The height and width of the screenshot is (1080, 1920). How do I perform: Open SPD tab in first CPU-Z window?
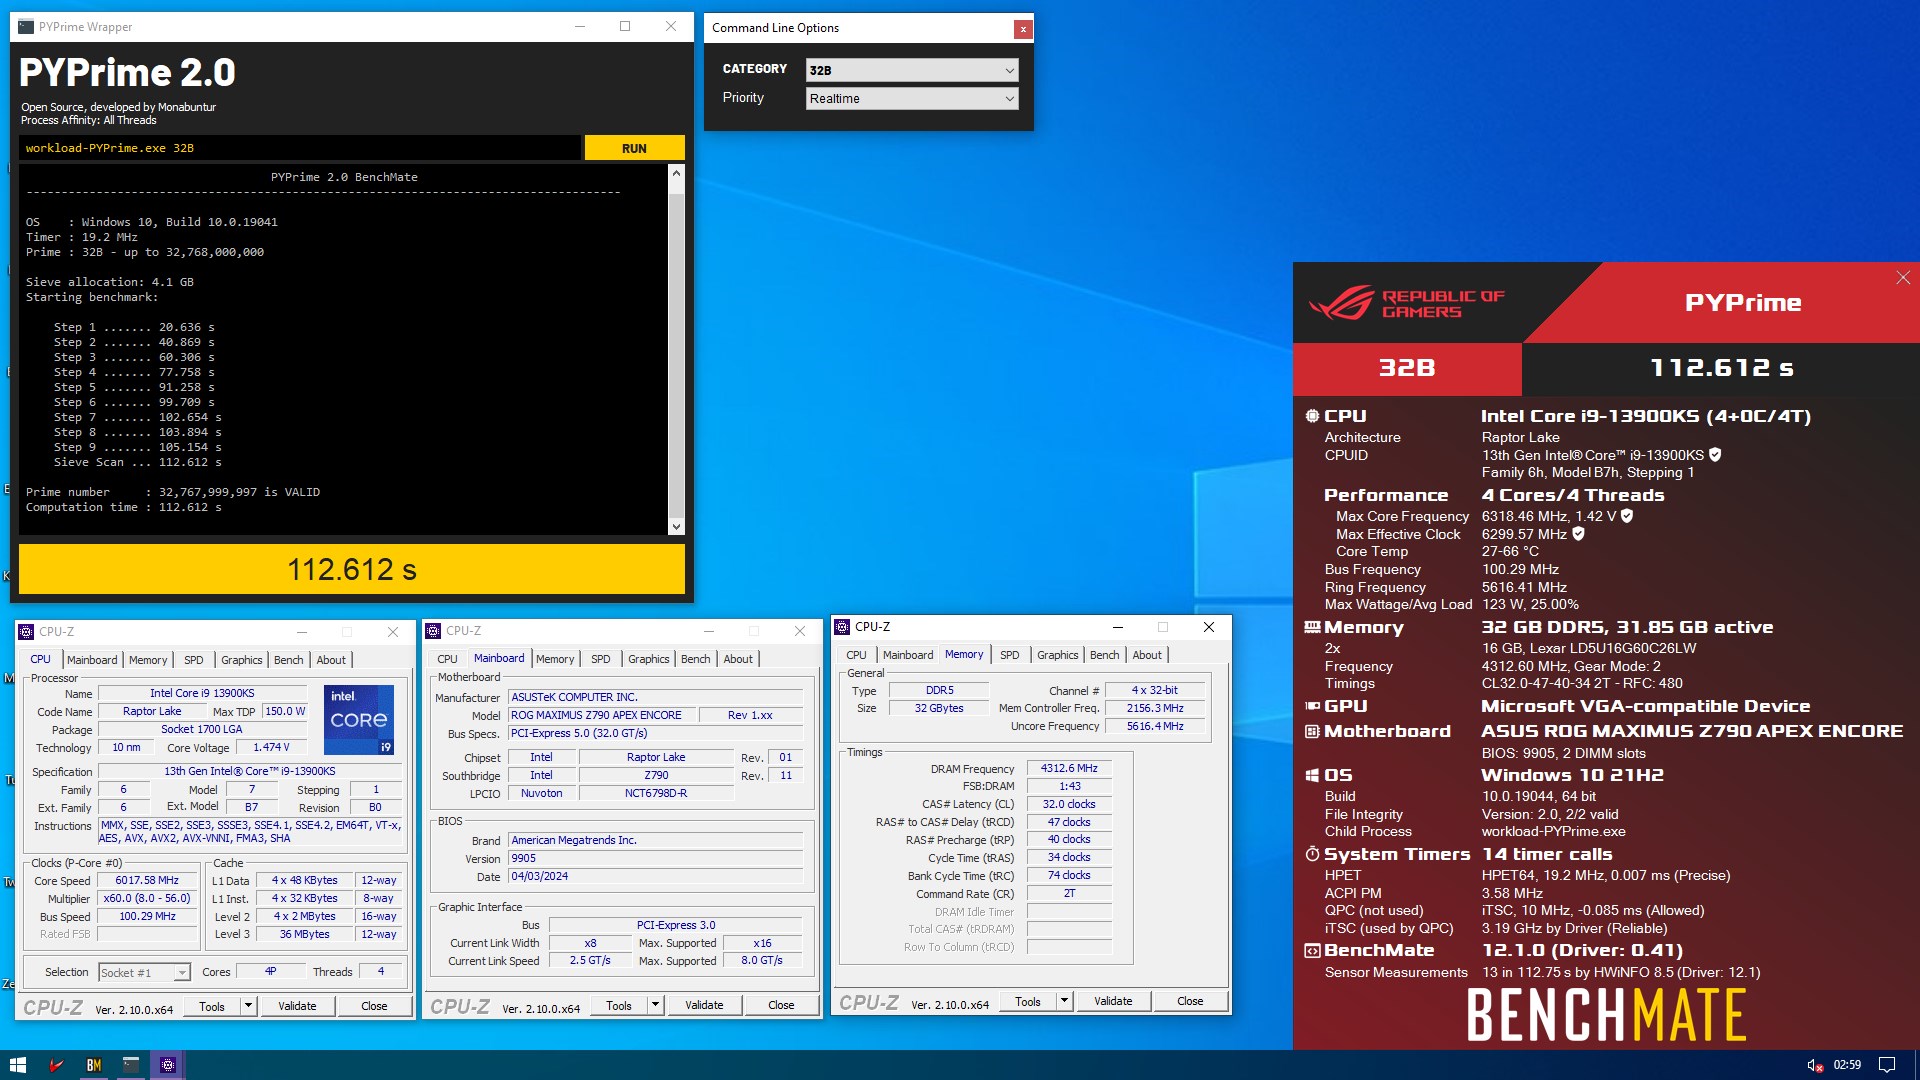[x=194, y=660]
